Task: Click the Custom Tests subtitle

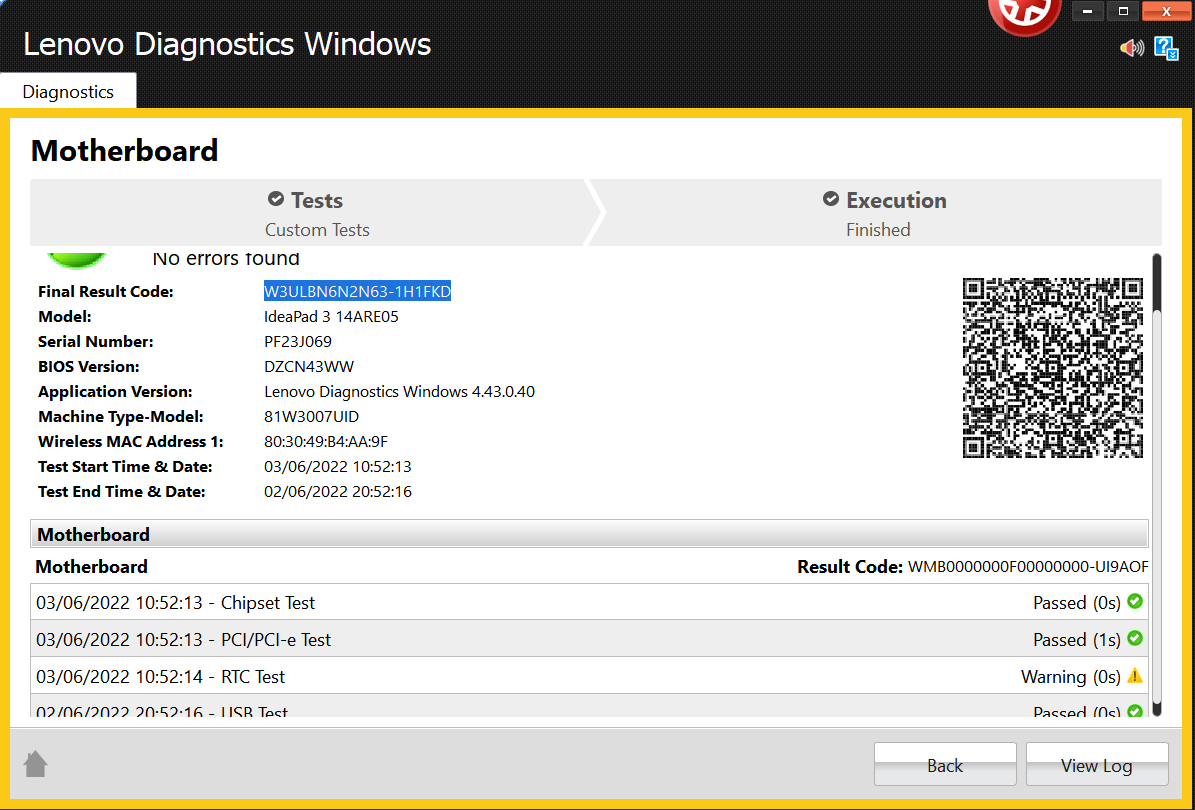Action: pyautogui.click(x=317, y=229)
